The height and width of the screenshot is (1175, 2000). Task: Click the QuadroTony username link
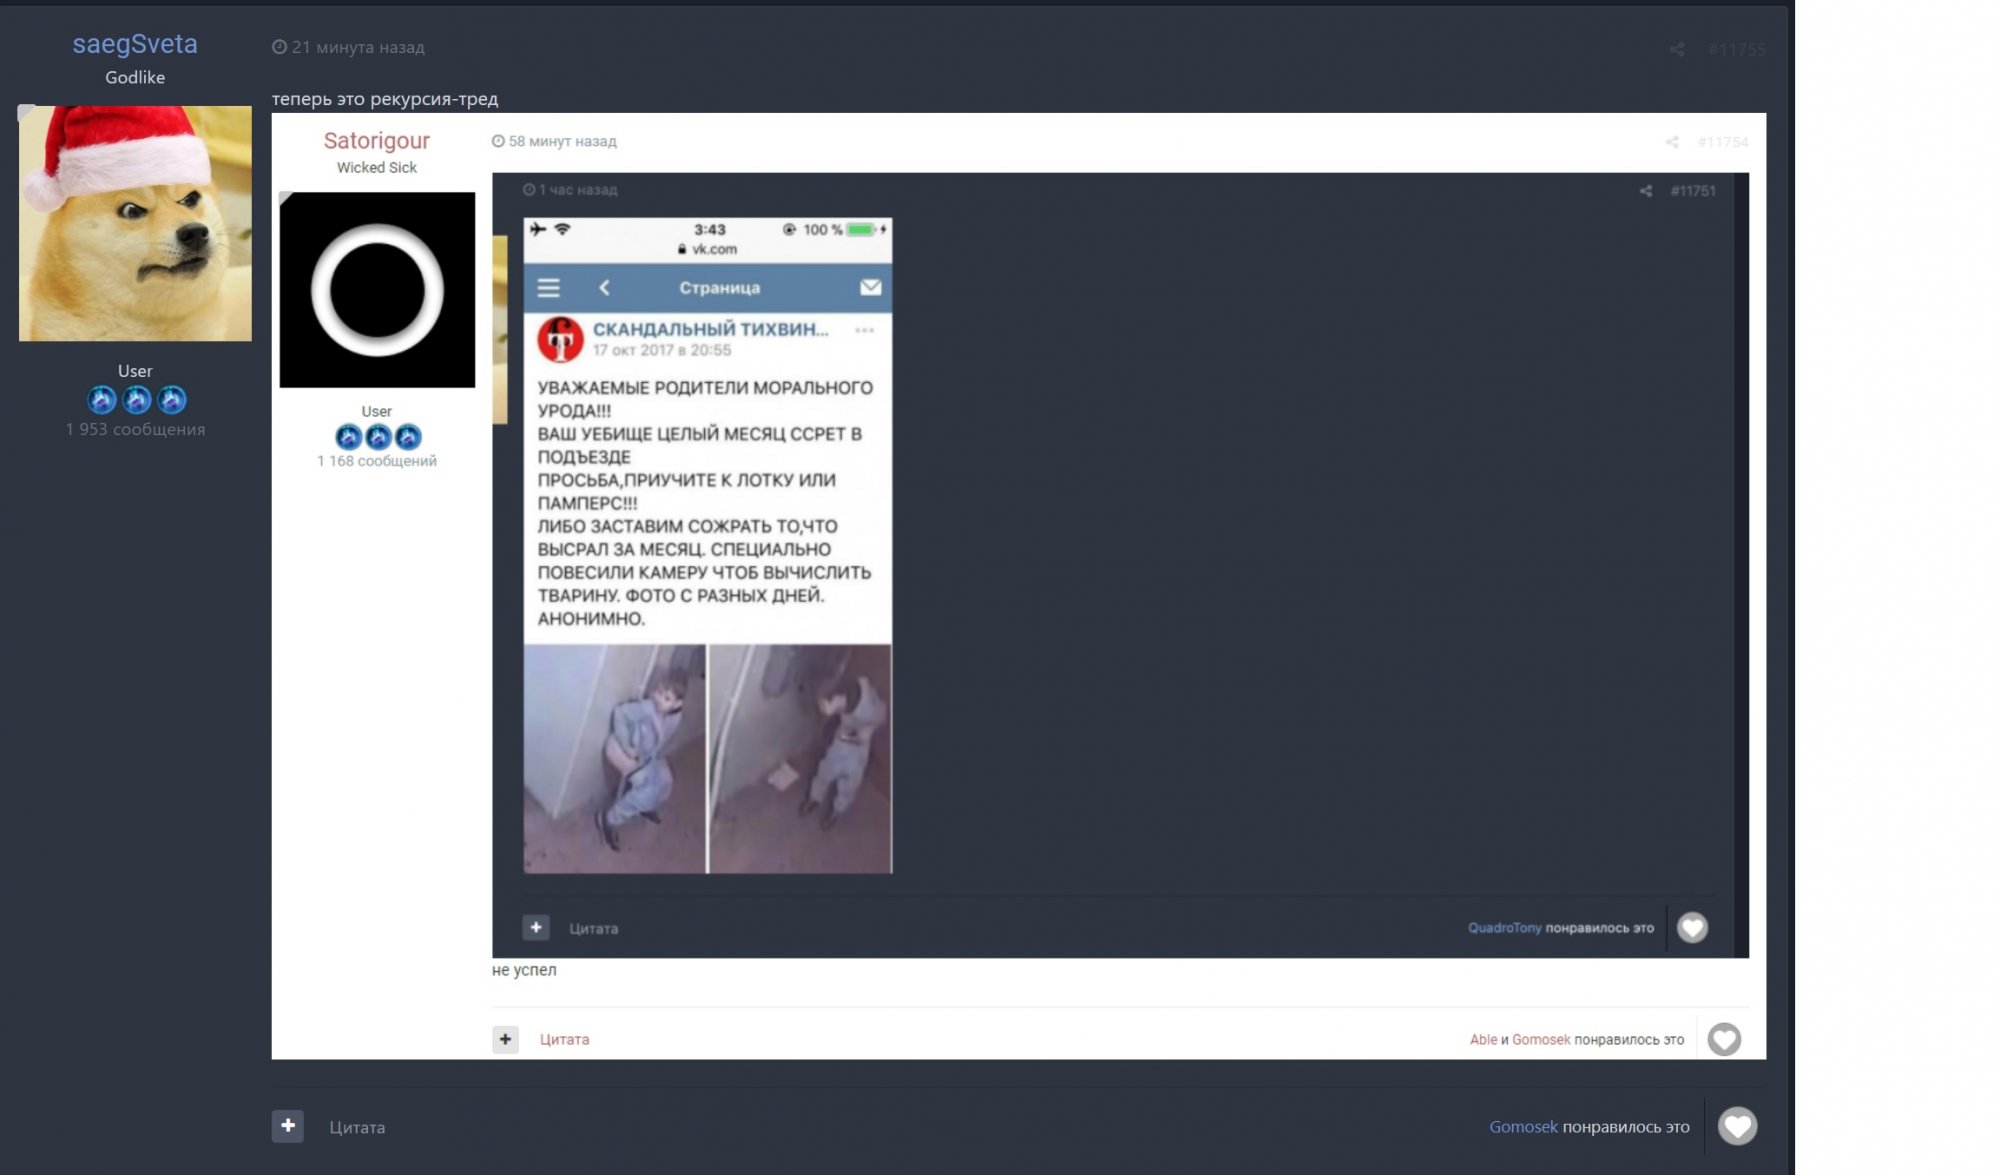click(x=1504, y=928)
